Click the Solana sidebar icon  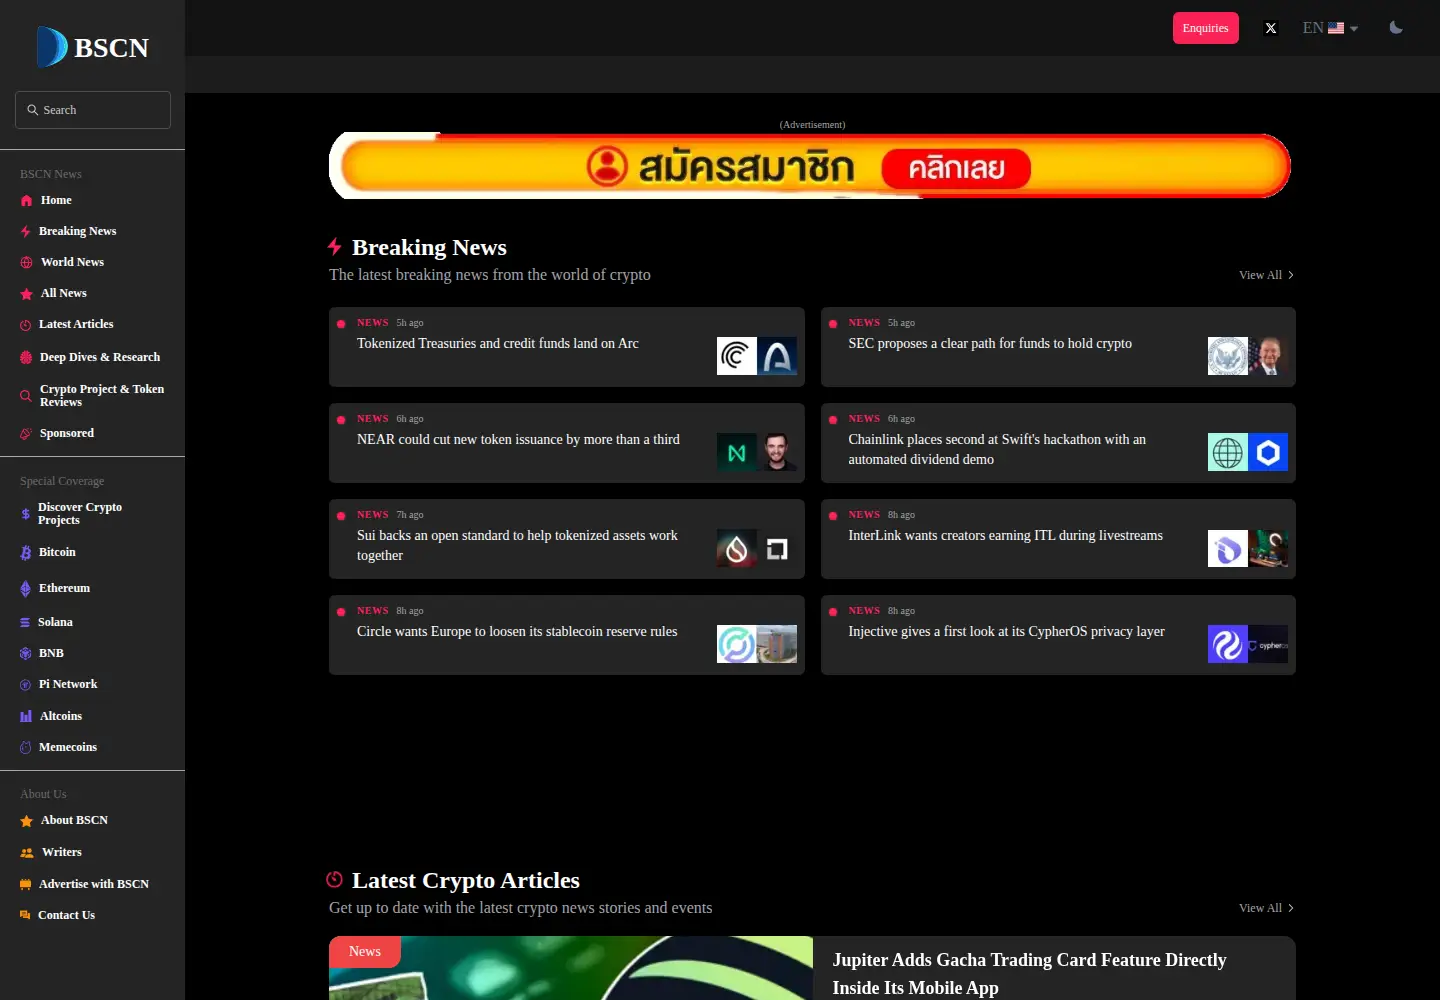(26, 623)
